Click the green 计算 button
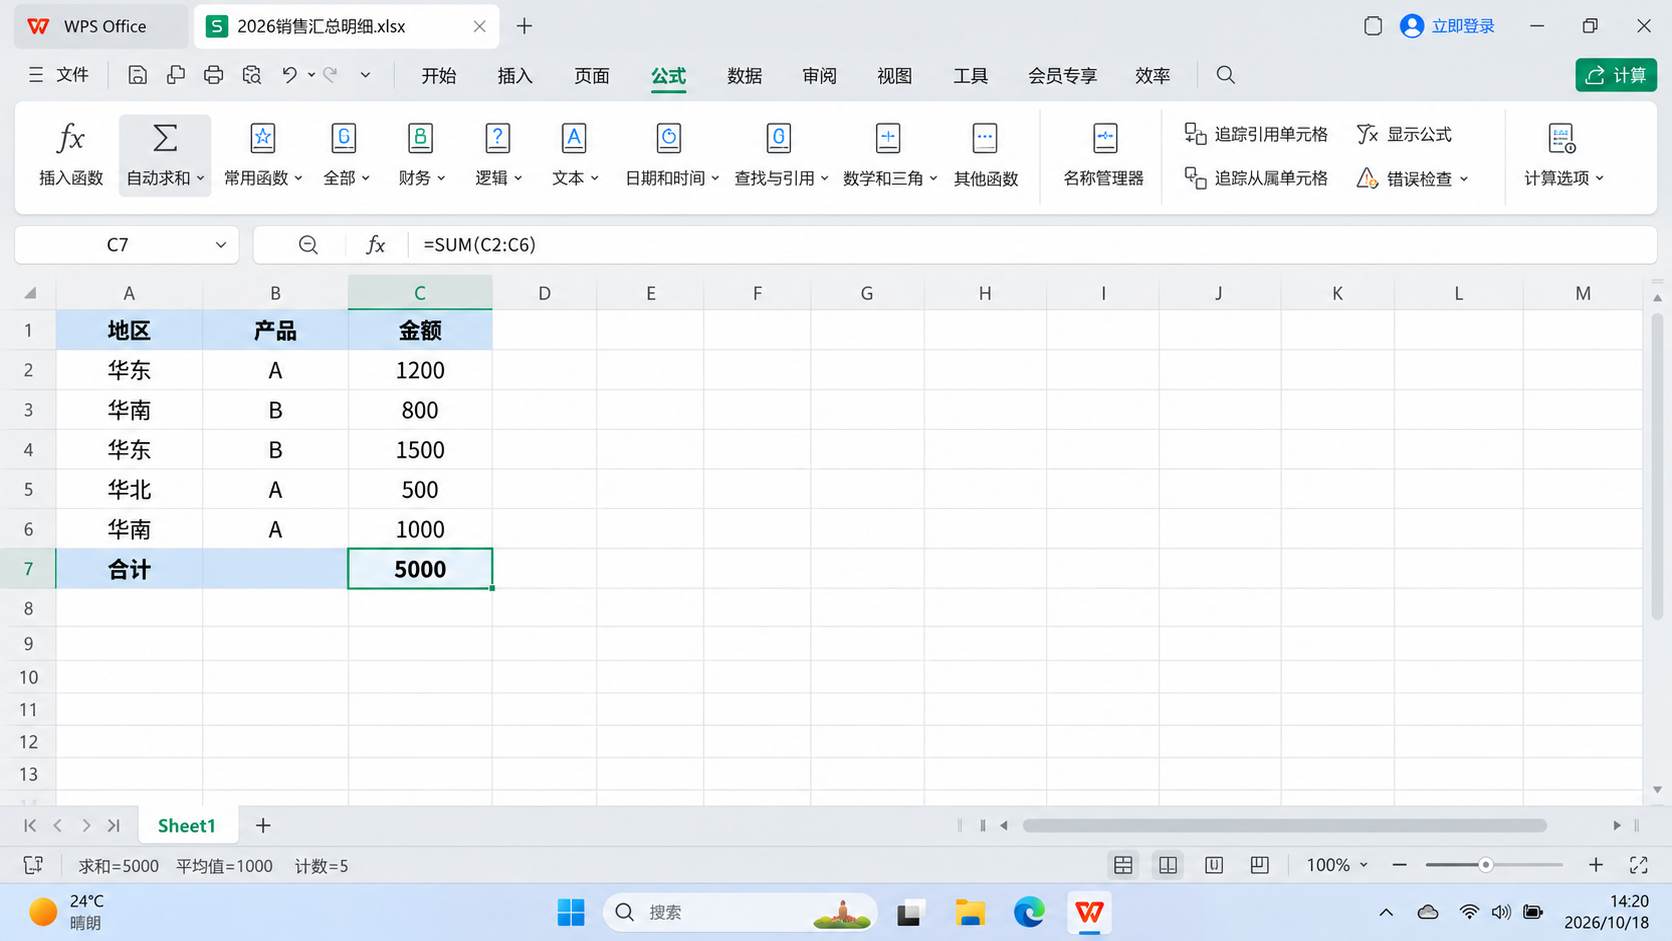Viewport: 1672px width, 941px height. (1616, 75)
